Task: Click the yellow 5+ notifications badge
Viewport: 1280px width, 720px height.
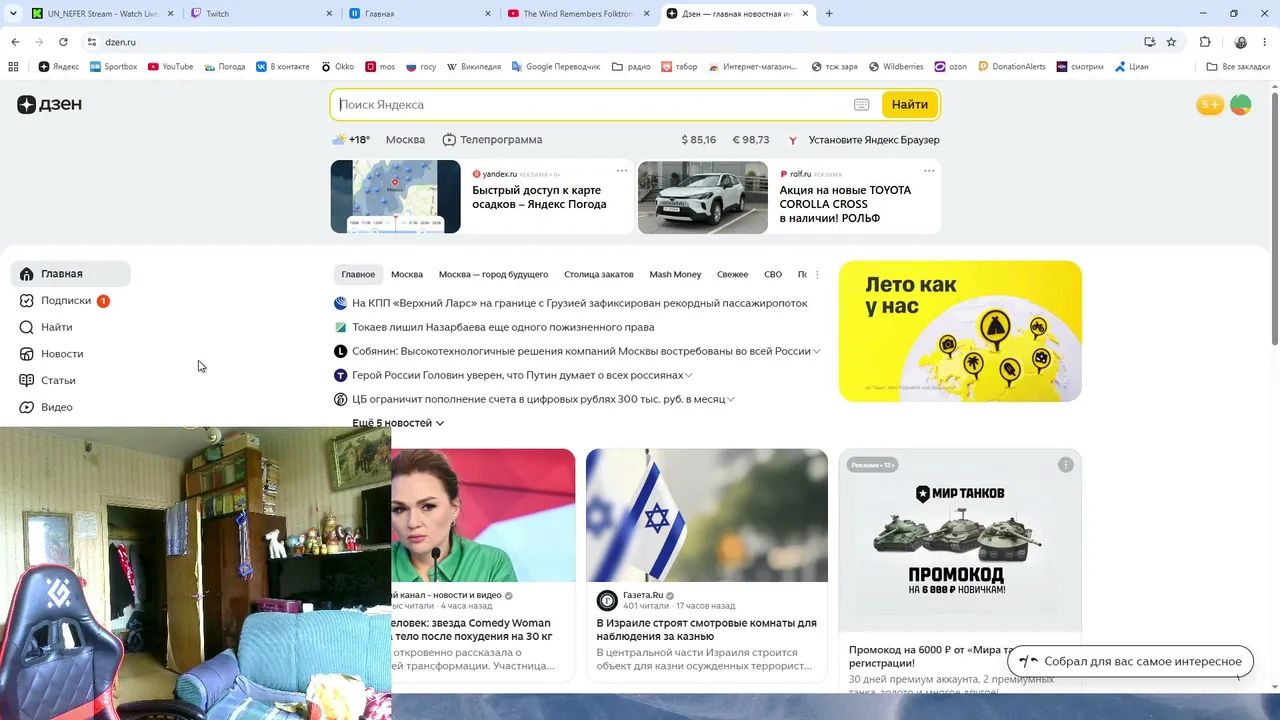Action: pos(1210,105)
